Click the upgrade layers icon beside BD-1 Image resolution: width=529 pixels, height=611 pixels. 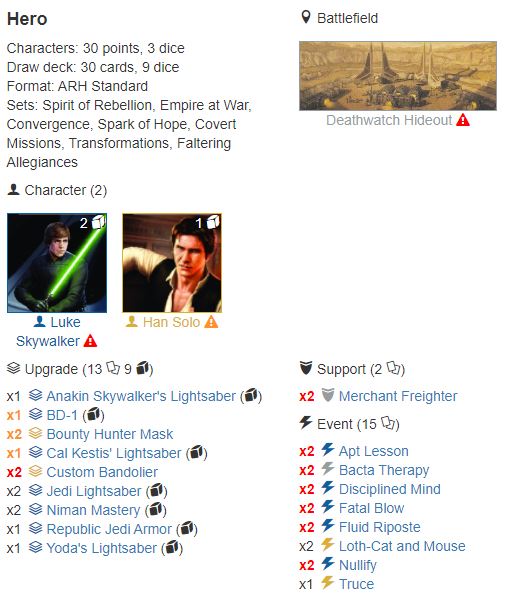coord(35,414)
